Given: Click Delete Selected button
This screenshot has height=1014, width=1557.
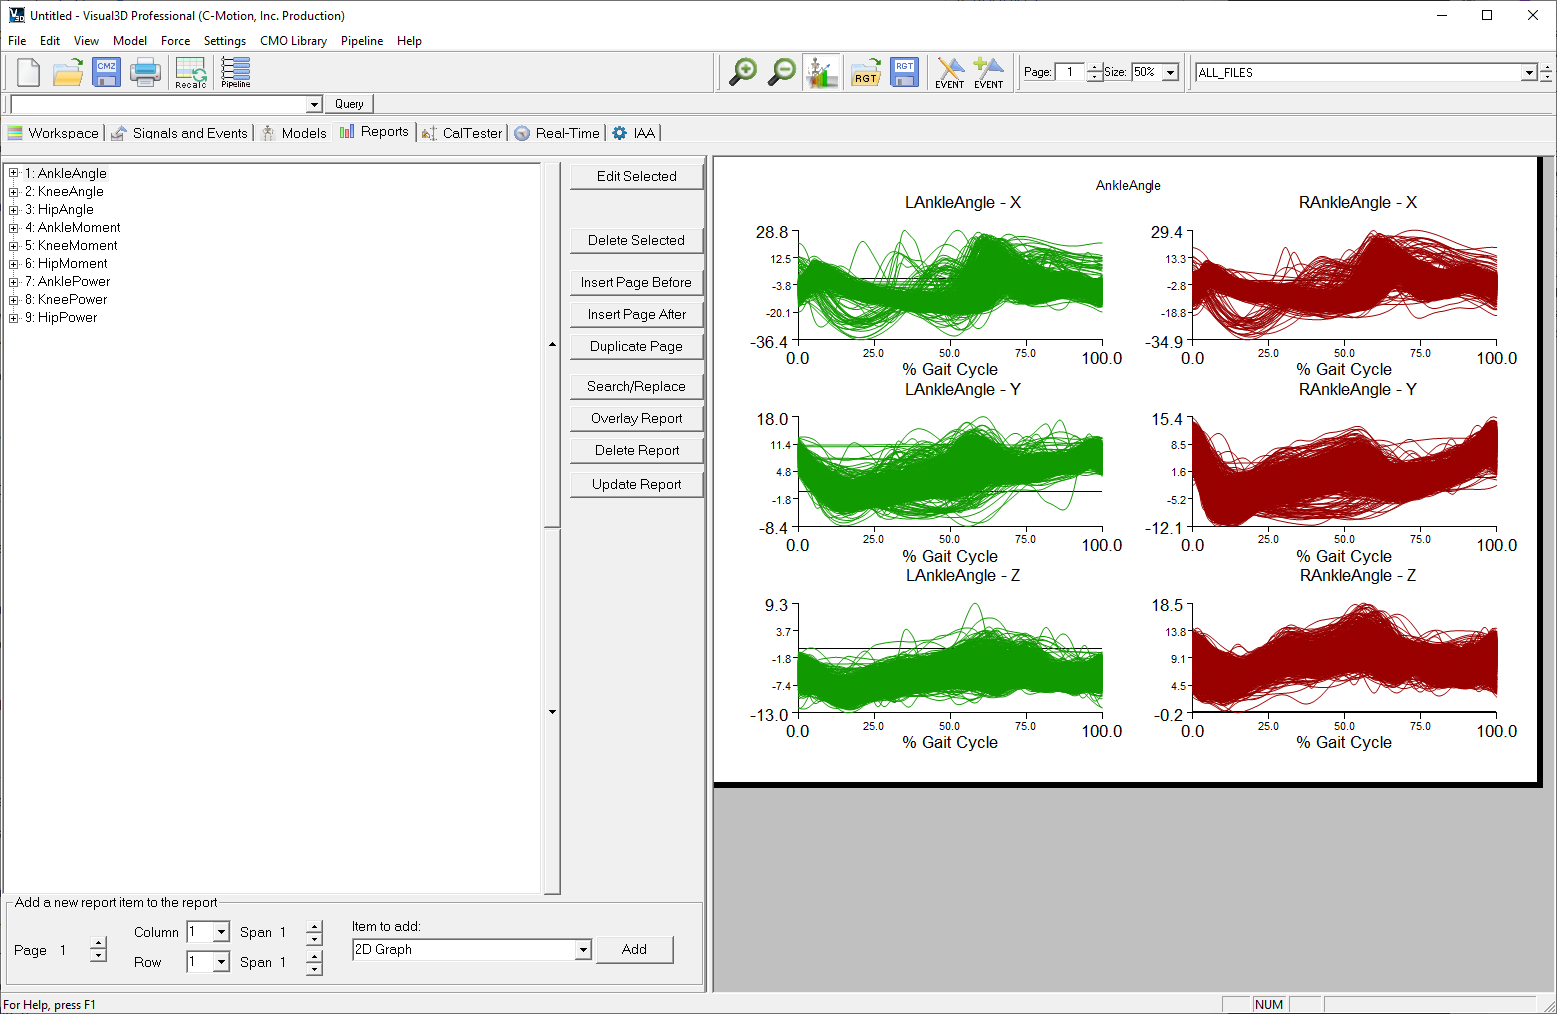Looking at the screenshot, I should [x=637, y=240].
